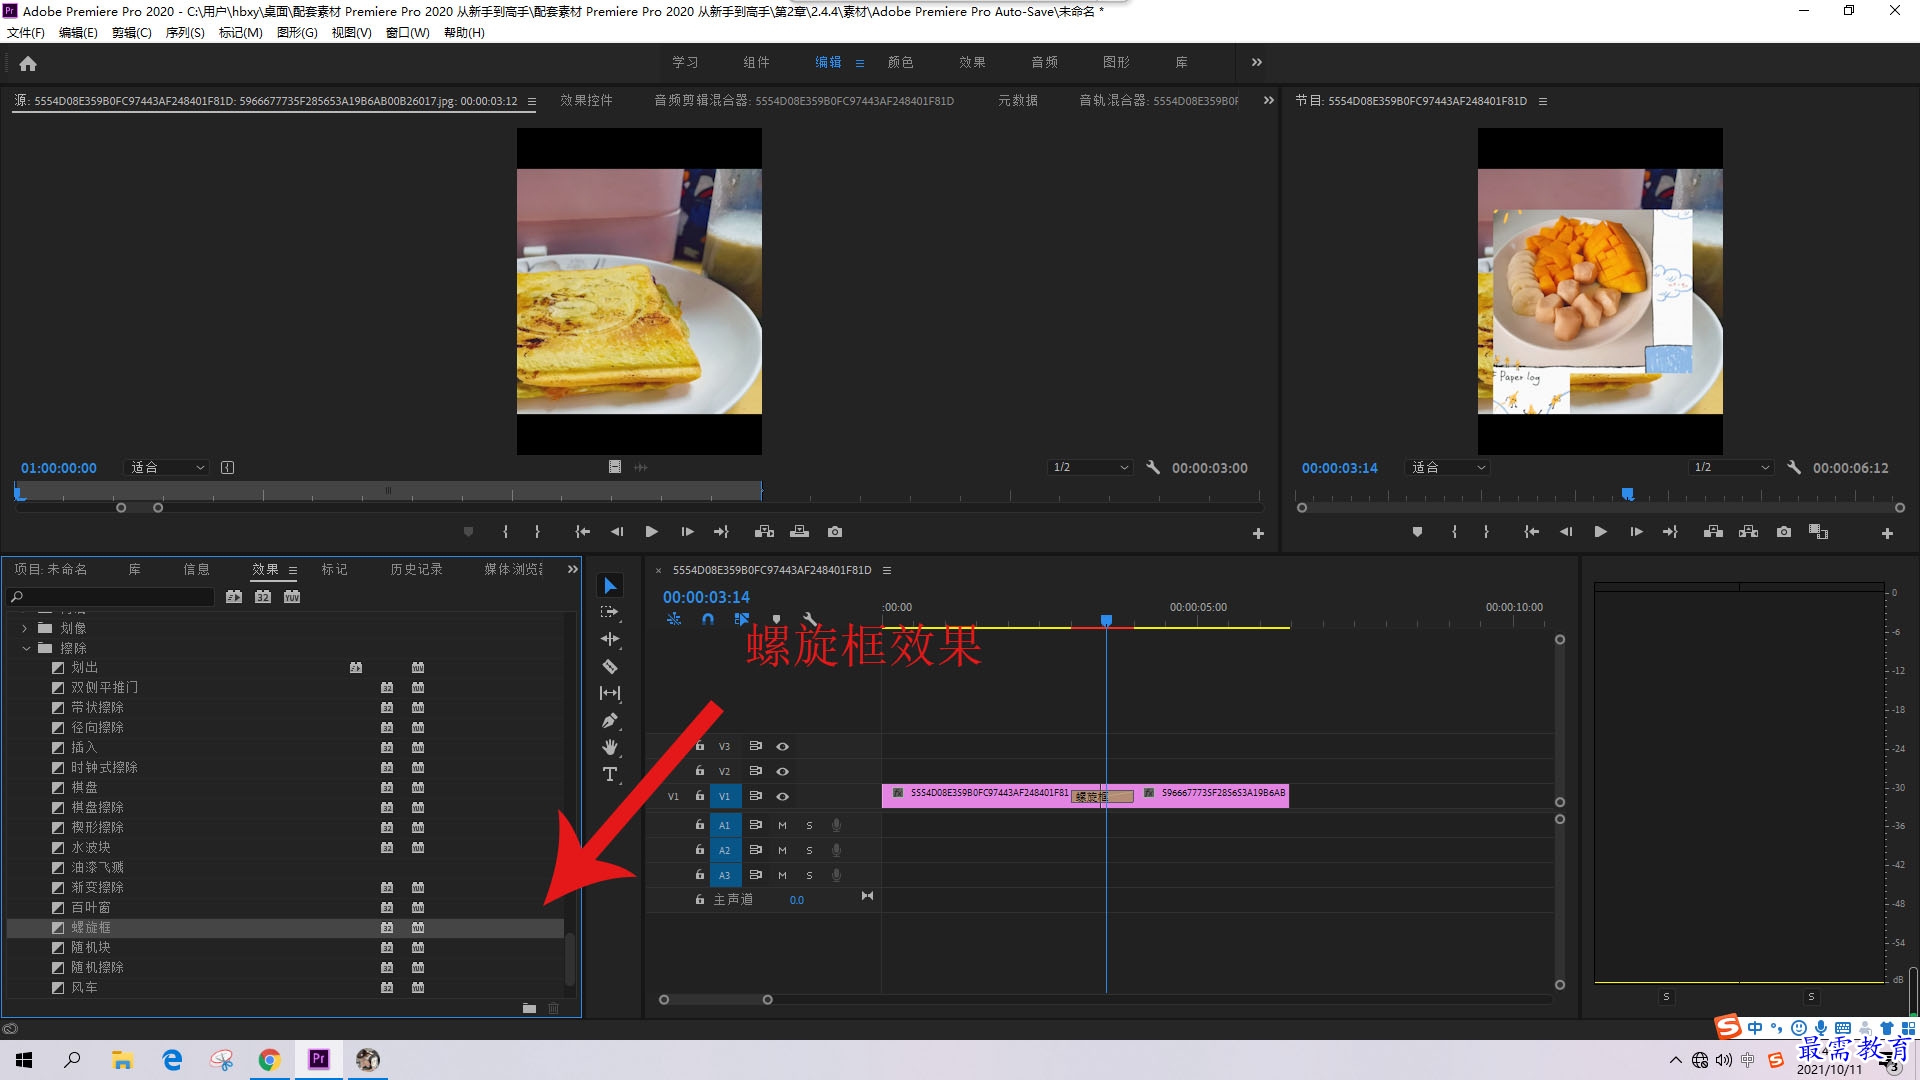
Task: Select the Ripple Edit tool
Action: tap(610, 639)
